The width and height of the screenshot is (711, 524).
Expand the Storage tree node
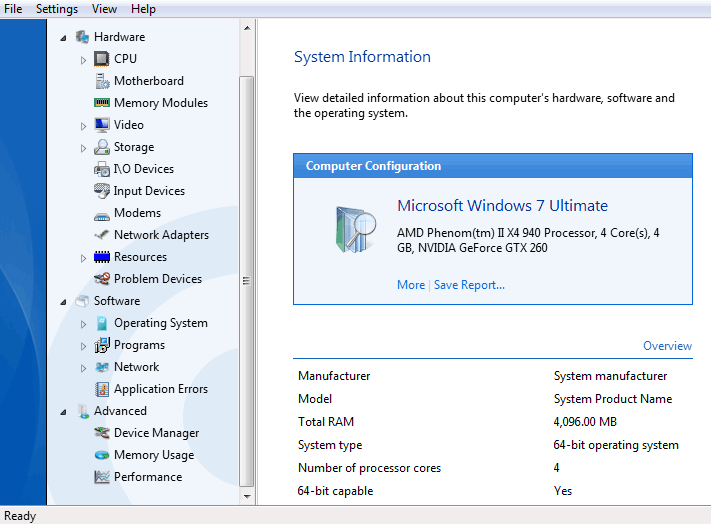(x=84, y=148)
